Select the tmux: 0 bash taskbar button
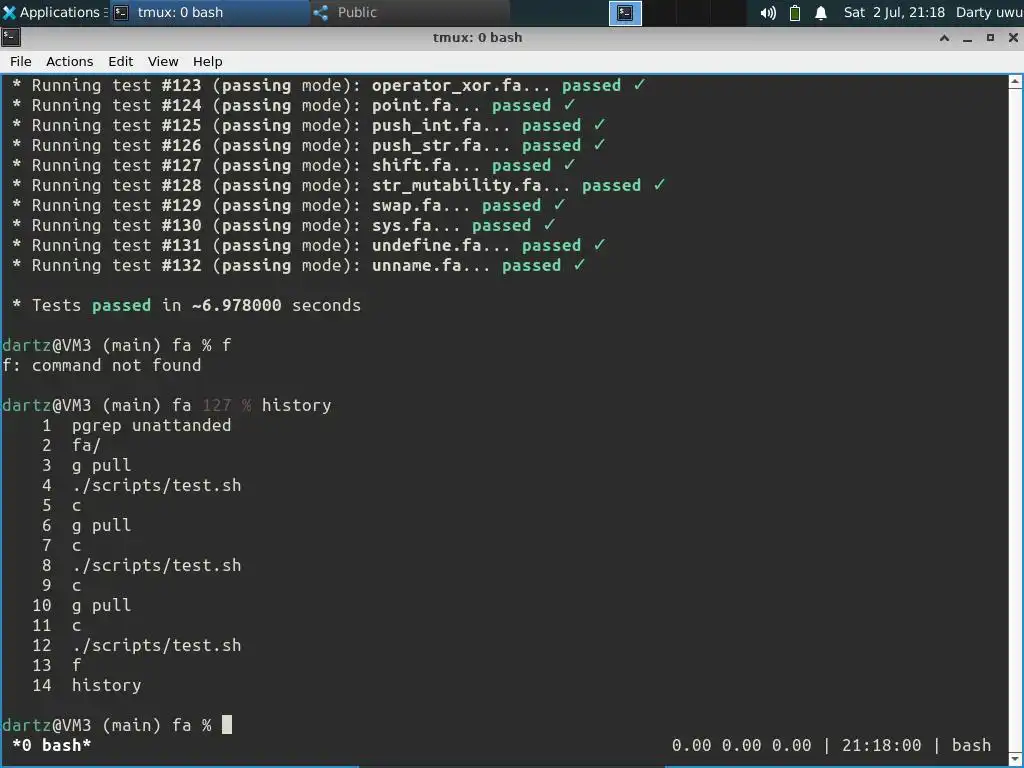Viewport: 1024px width, 768px height. point(209,12)
